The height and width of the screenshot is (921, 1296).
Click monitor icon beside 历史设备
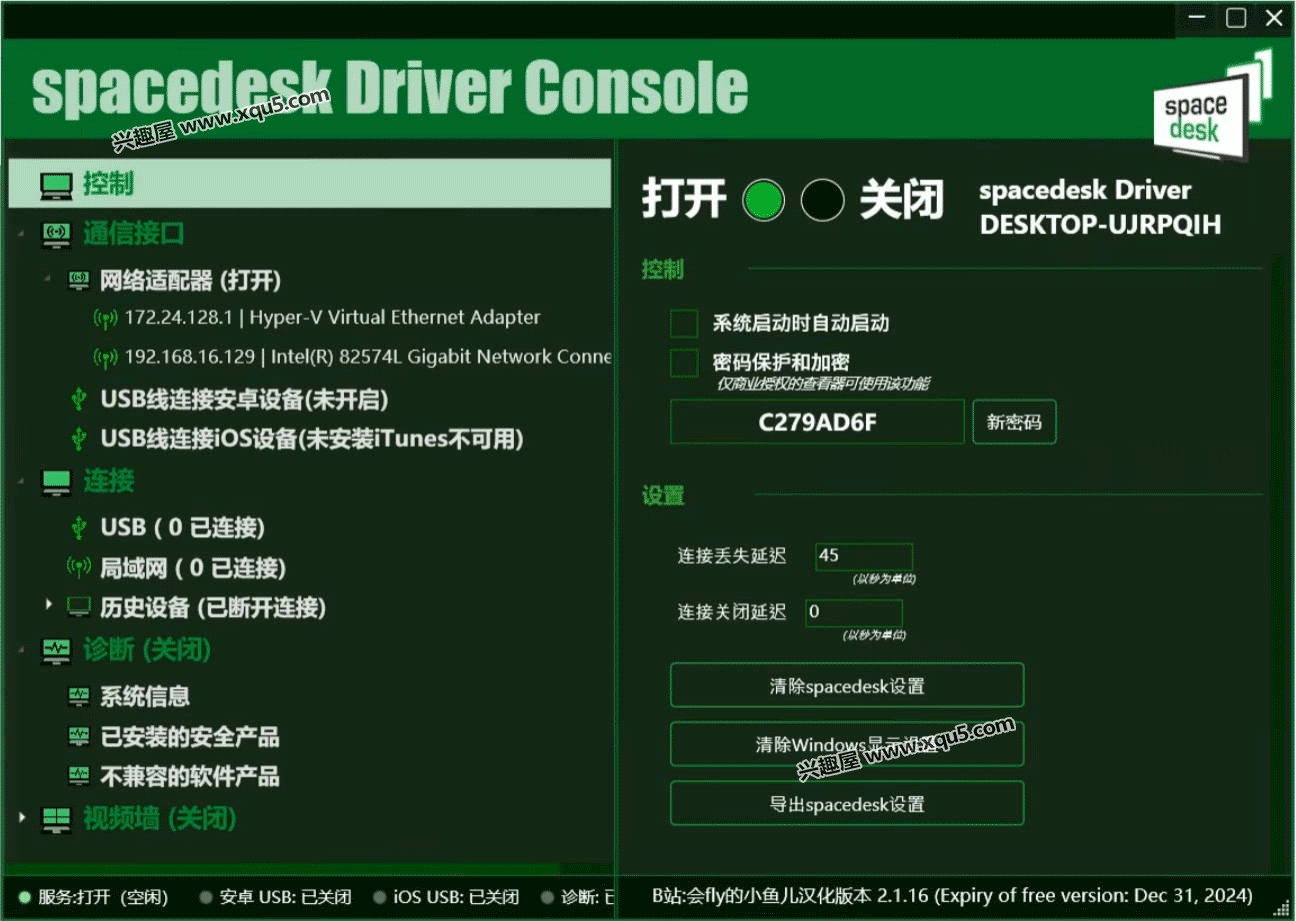click(x=79, y=607)
